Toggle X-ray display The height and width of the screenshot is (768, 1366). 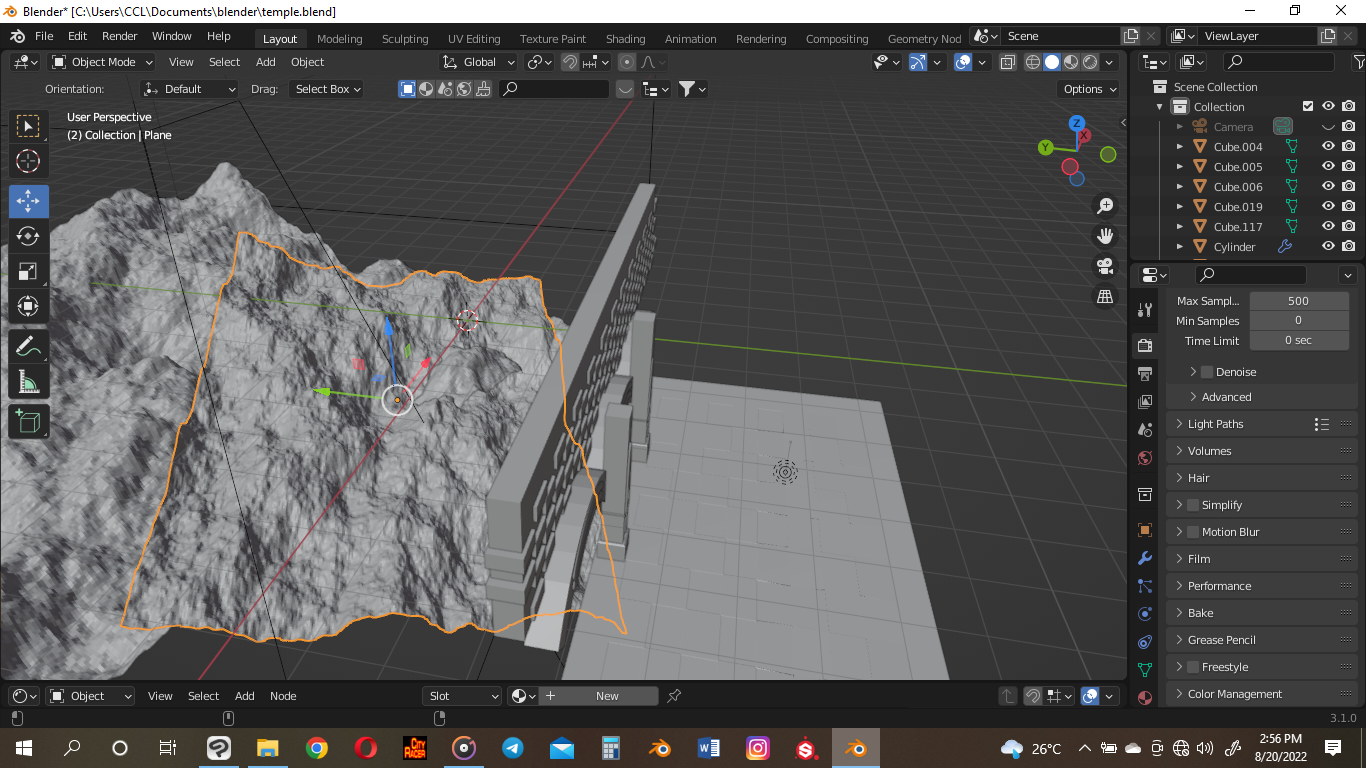click(x=1008, y=62)
